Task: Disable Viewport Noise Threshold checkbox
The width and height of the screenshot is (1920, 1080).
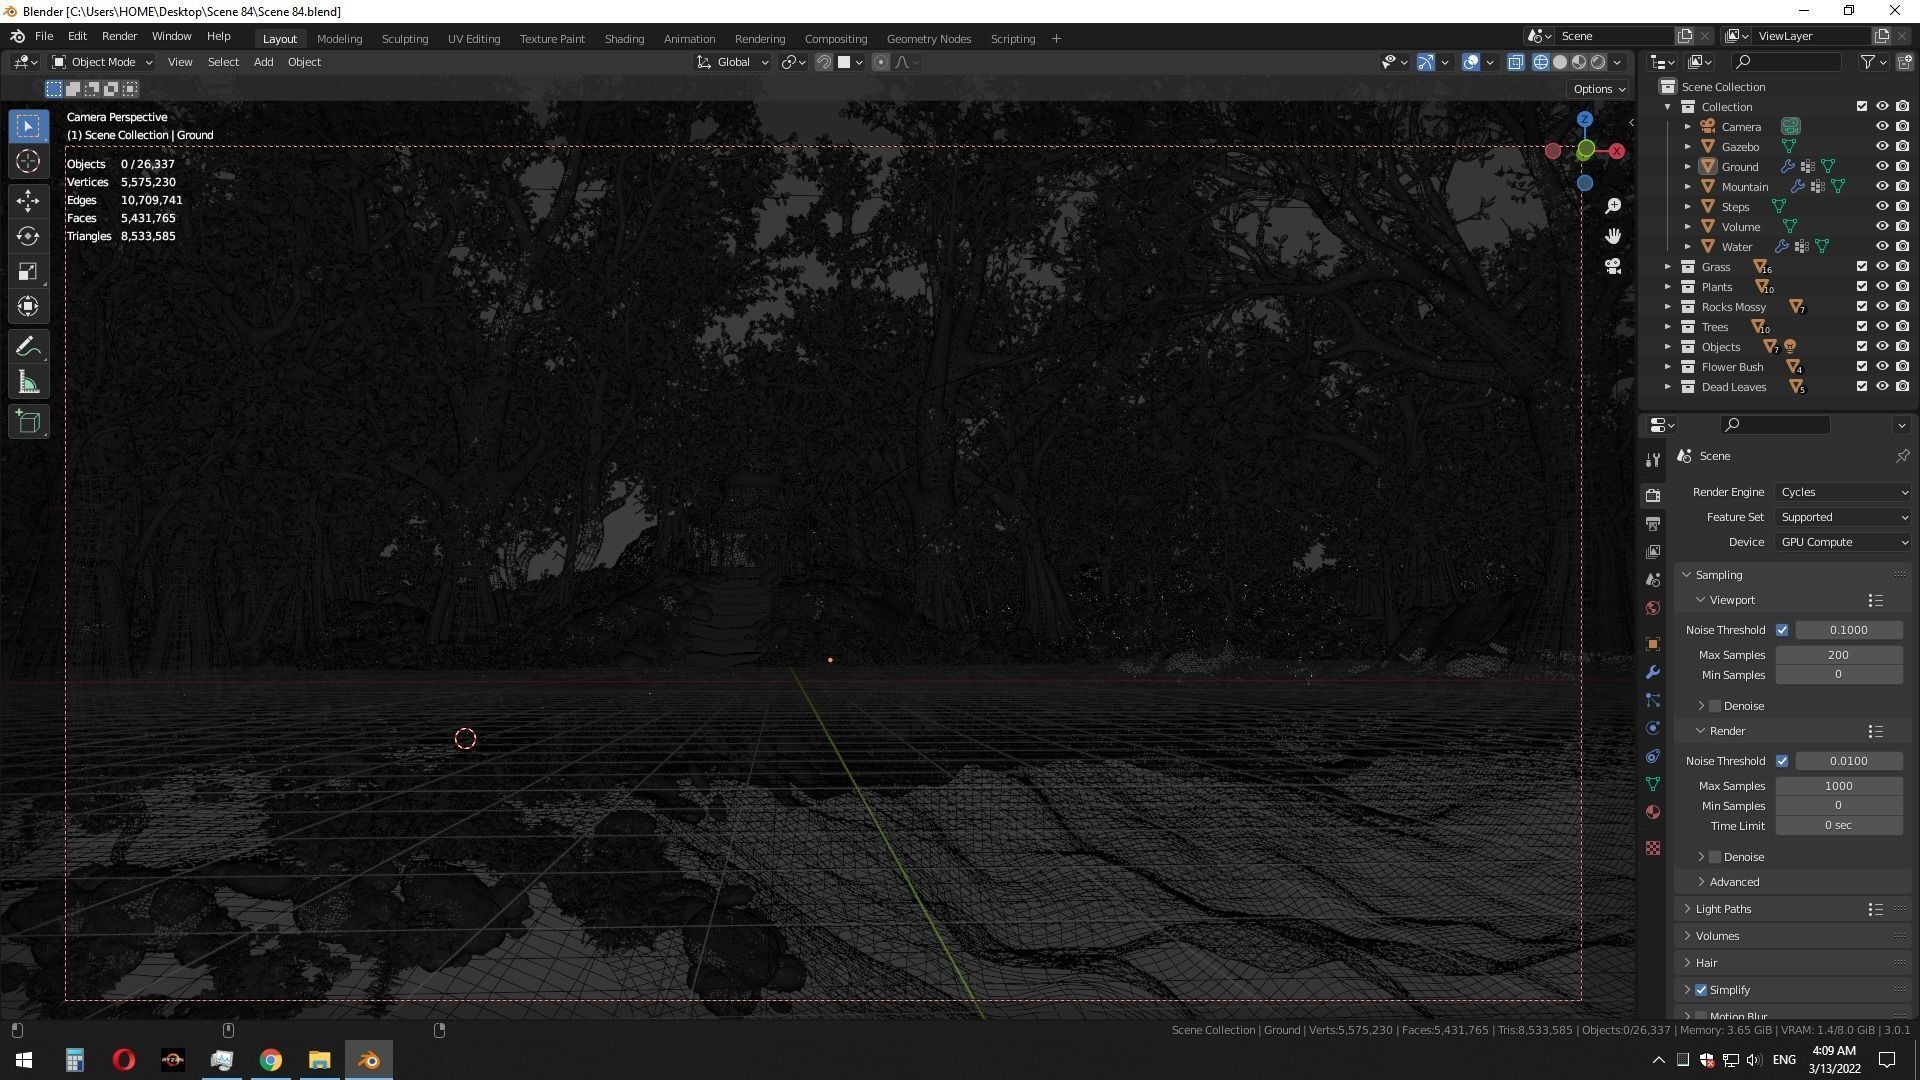Action: point(1782,630)
